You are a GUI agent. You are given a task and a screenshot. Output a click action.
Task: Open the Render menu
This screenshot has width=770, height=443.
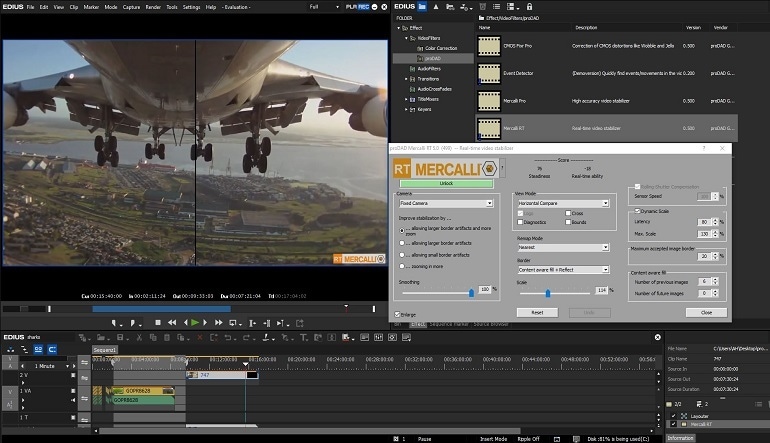[153, 7]
